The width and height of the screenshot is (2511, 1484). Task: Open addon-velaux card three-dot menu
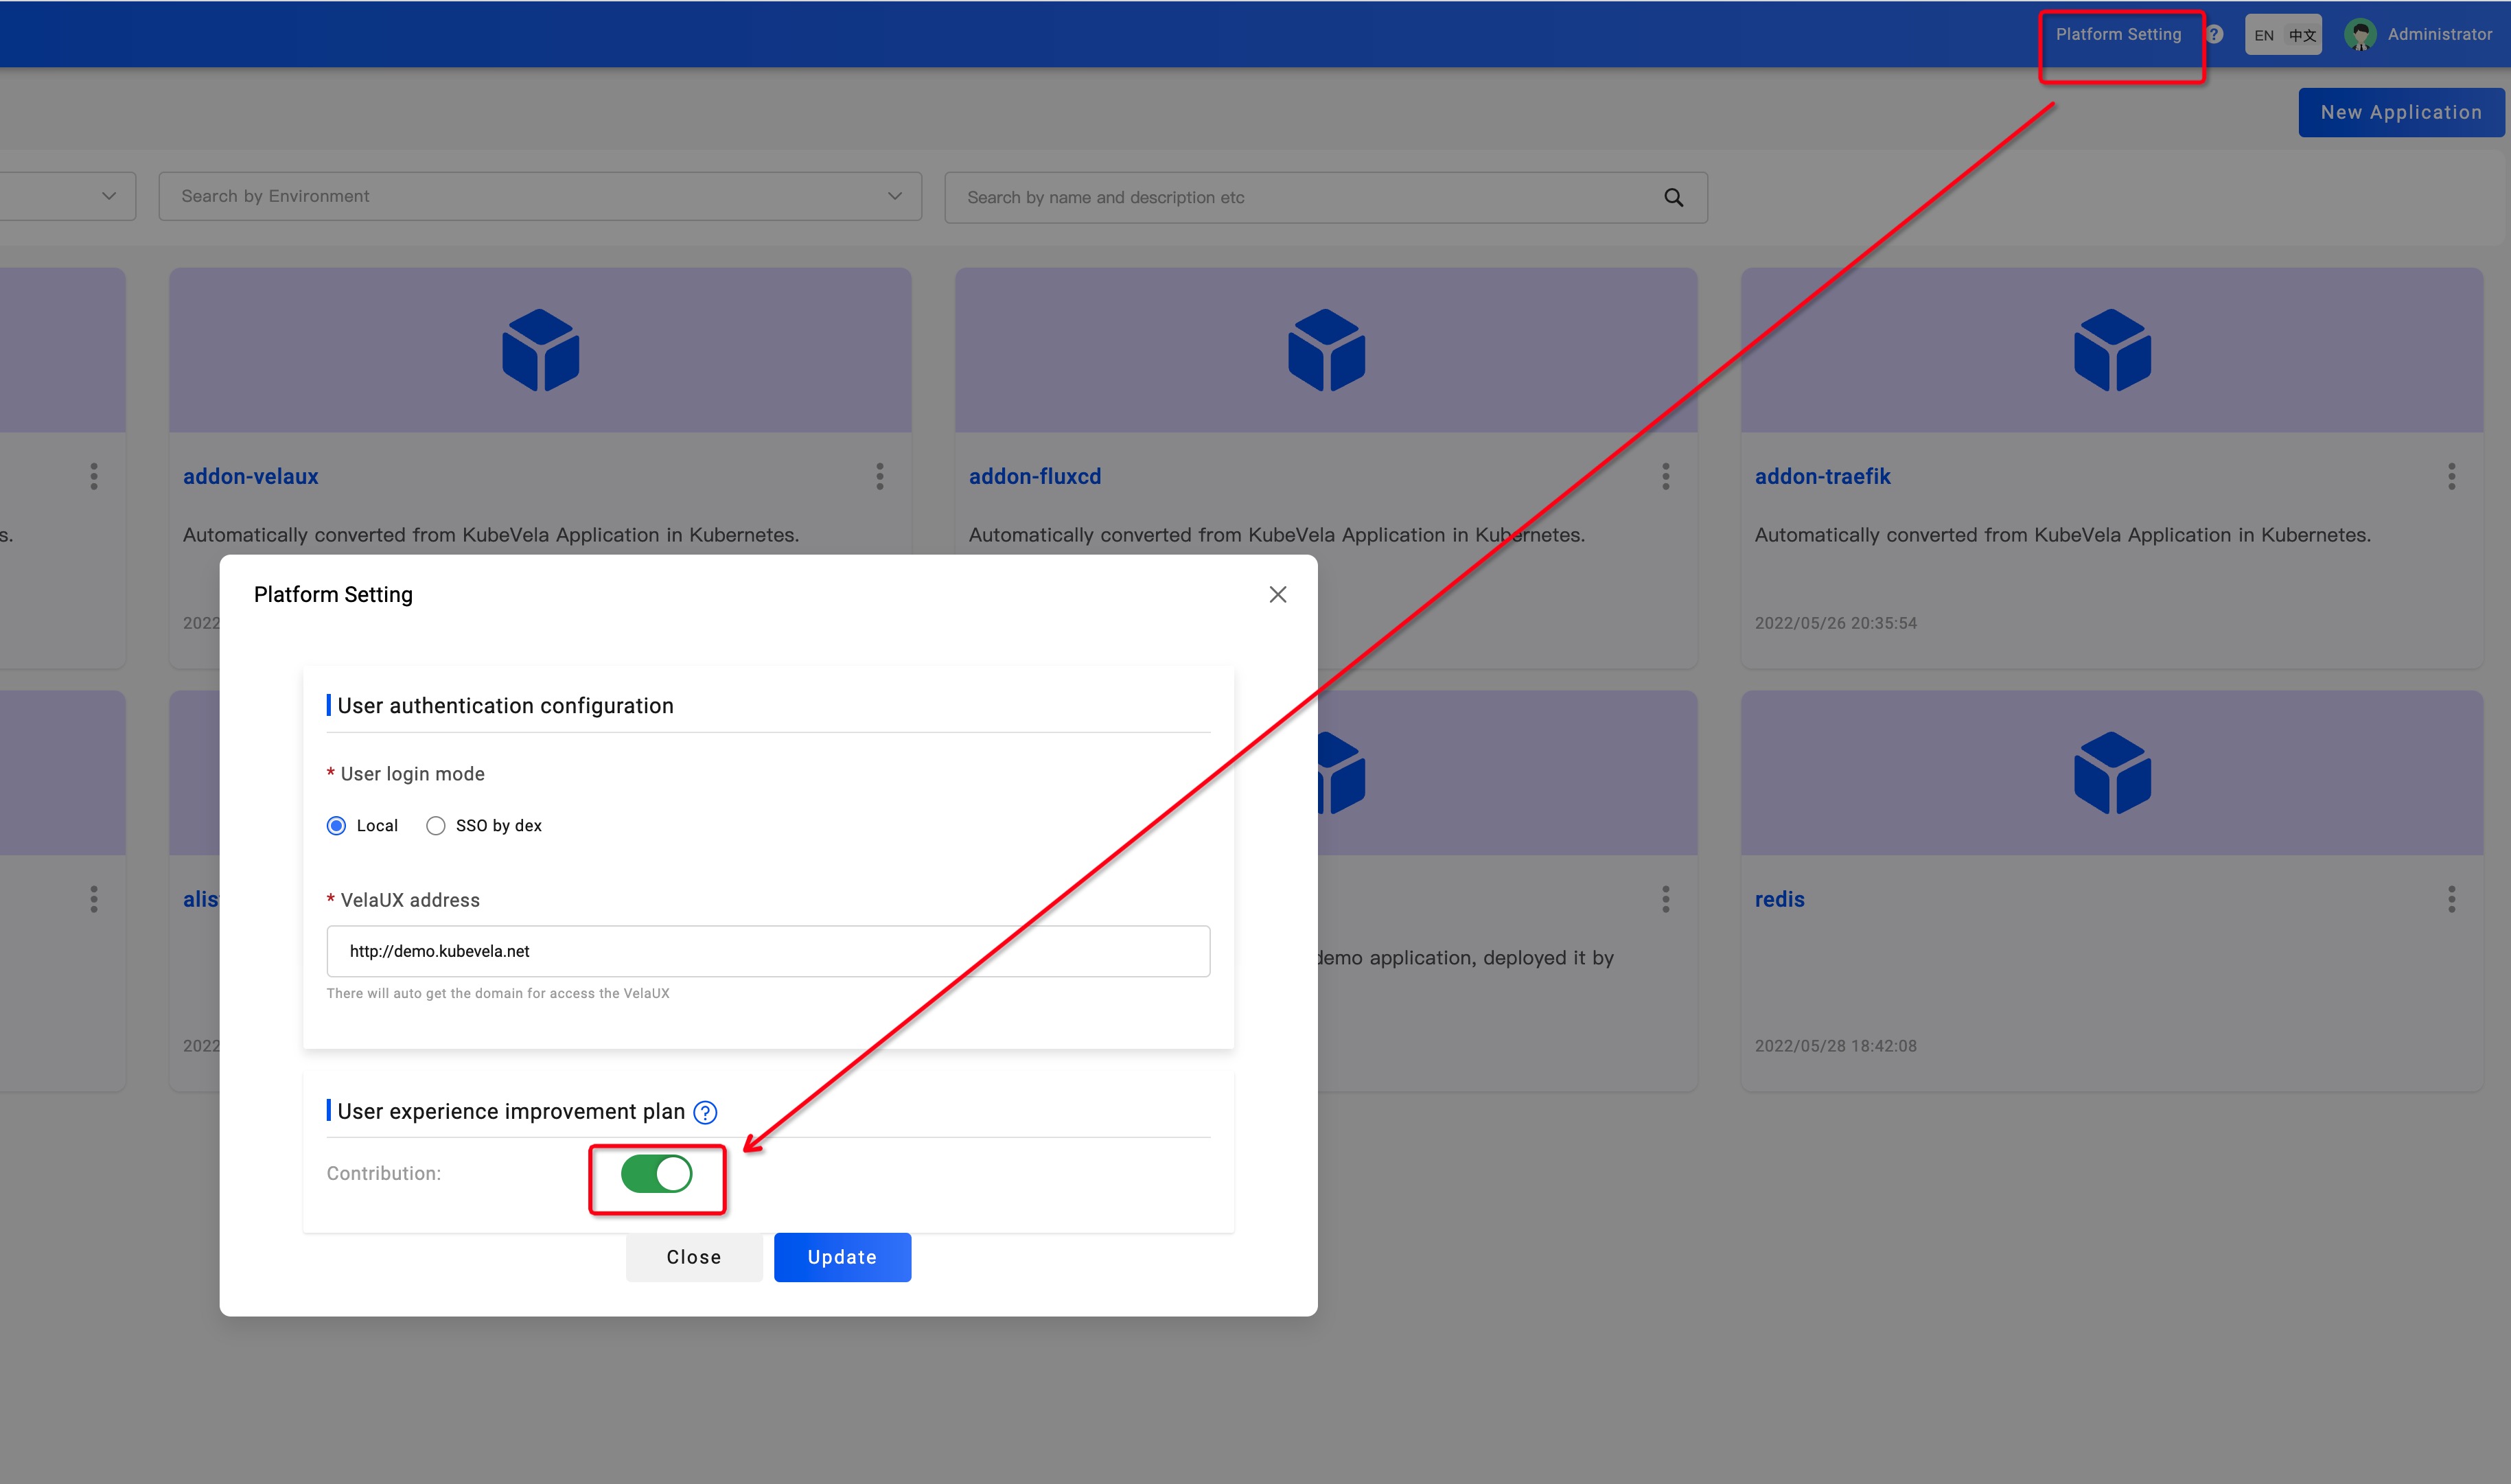click(x=880, y=476)
